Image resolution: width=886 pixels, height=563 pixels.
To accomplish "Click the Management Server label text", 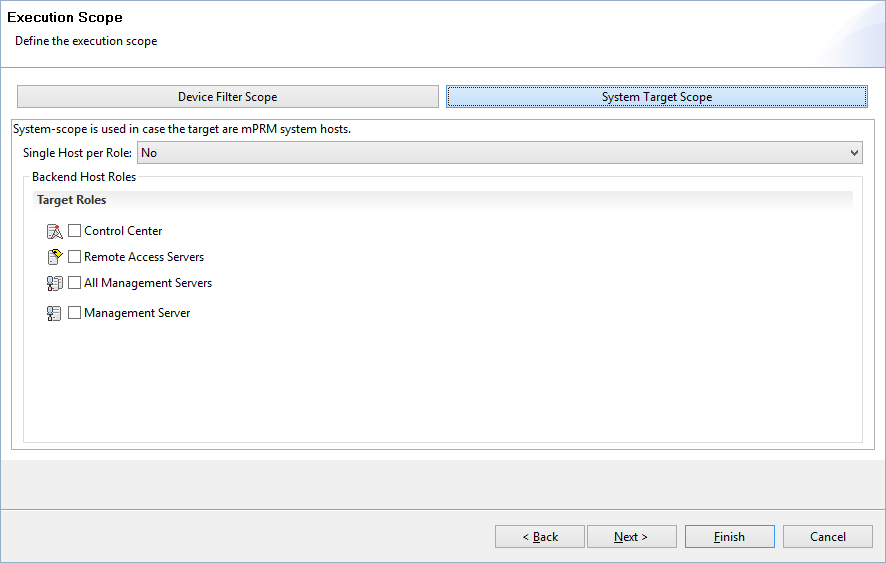I will point(137,313).
